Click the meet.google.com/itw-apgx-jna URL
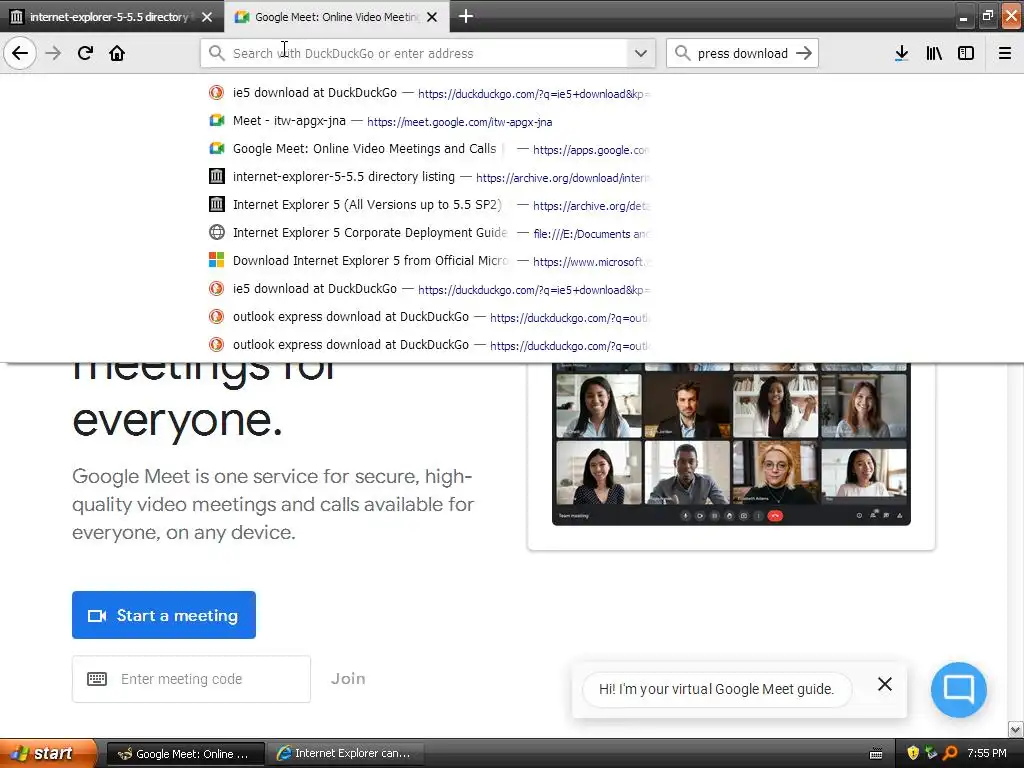Viewport: 1024px width, 768px height. pyautogui.click(x=459, y=122)
